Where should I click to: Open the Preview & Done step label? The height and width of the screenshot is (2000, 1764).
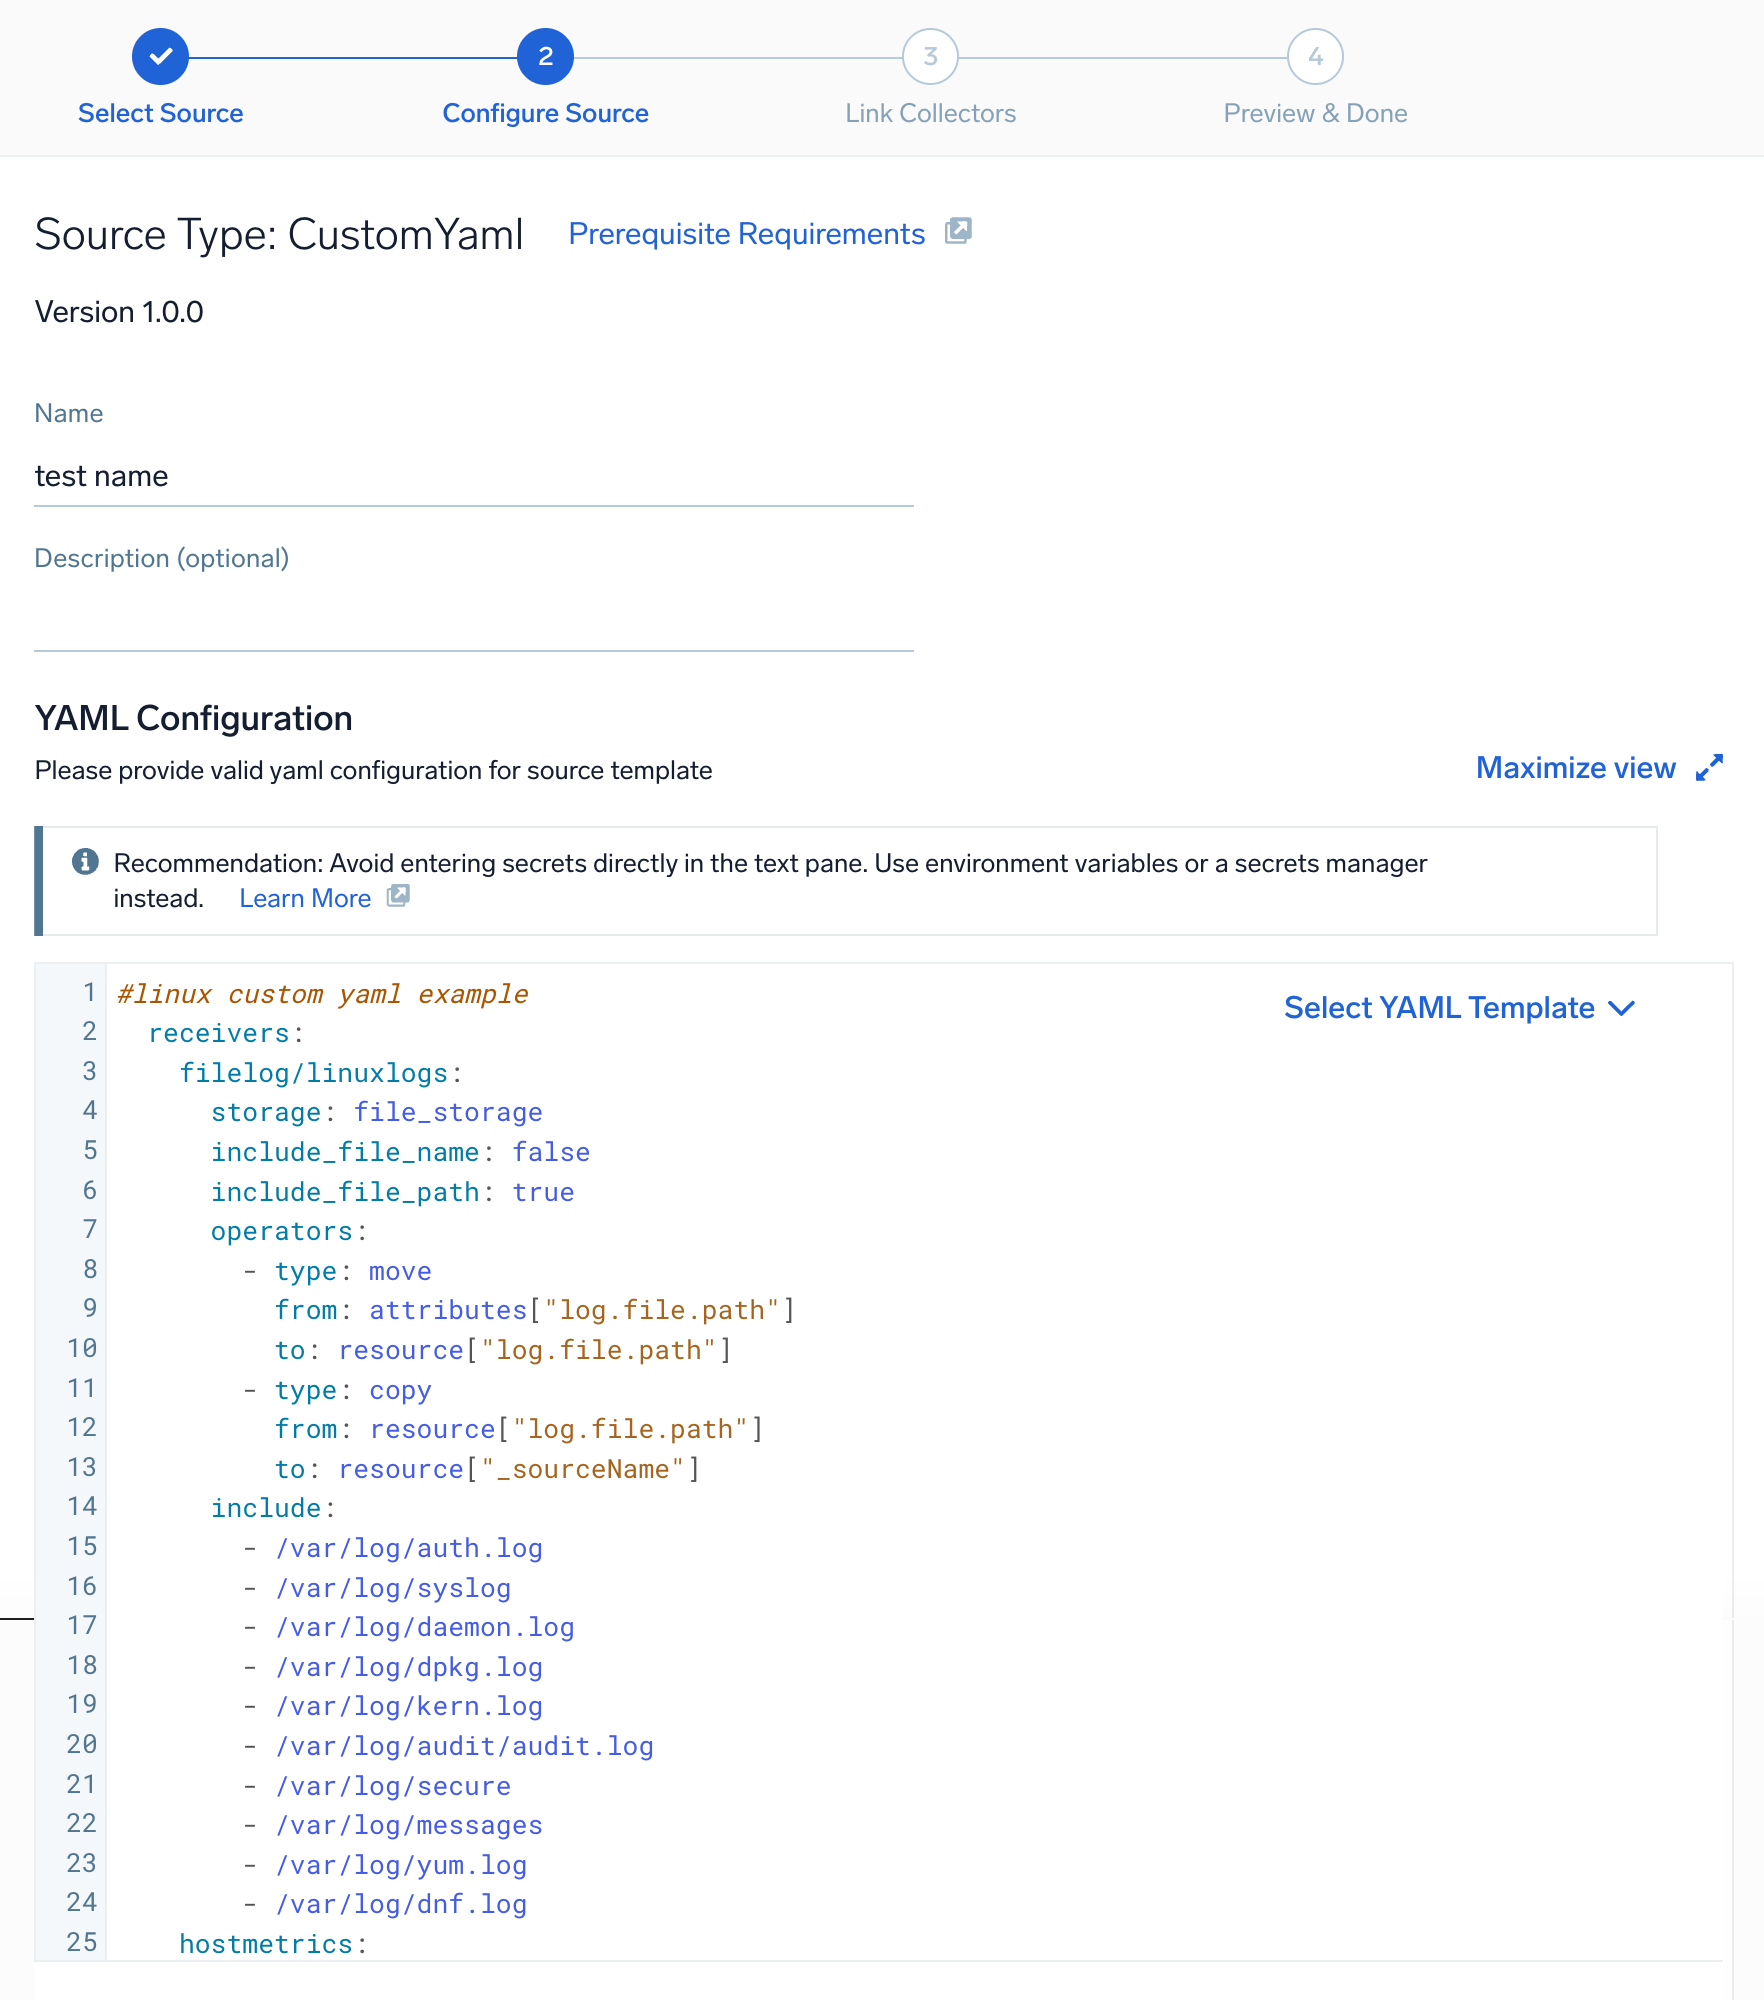point(1315,113)
